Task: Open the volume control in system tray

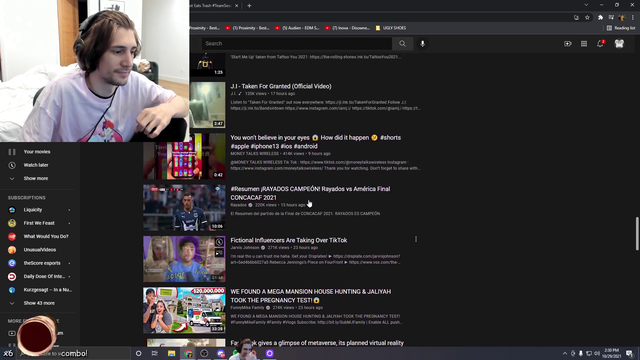Action: (597, 353)
